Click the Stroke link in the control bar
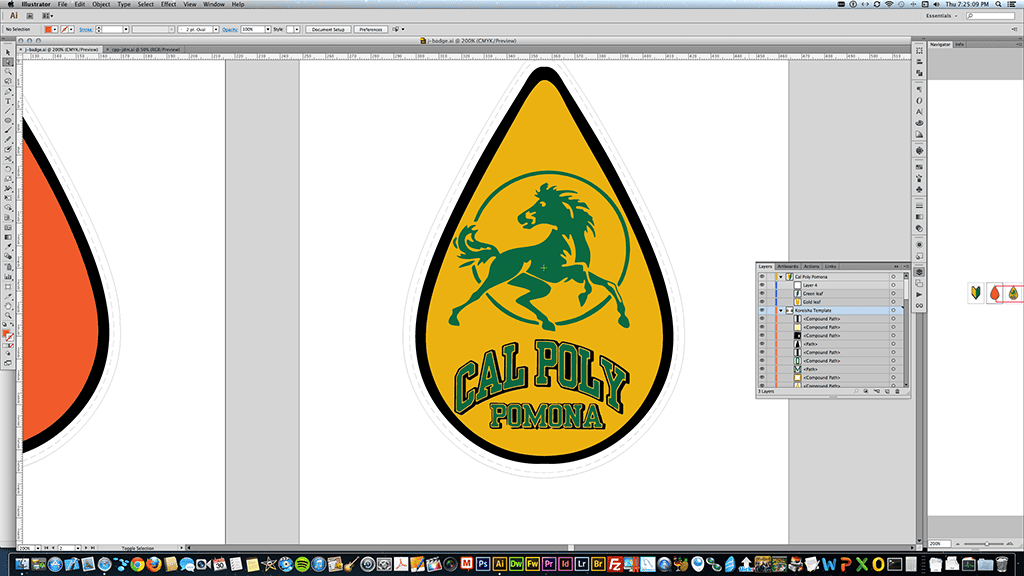This screenshot has height=576, width=1024. click(86, 29)
